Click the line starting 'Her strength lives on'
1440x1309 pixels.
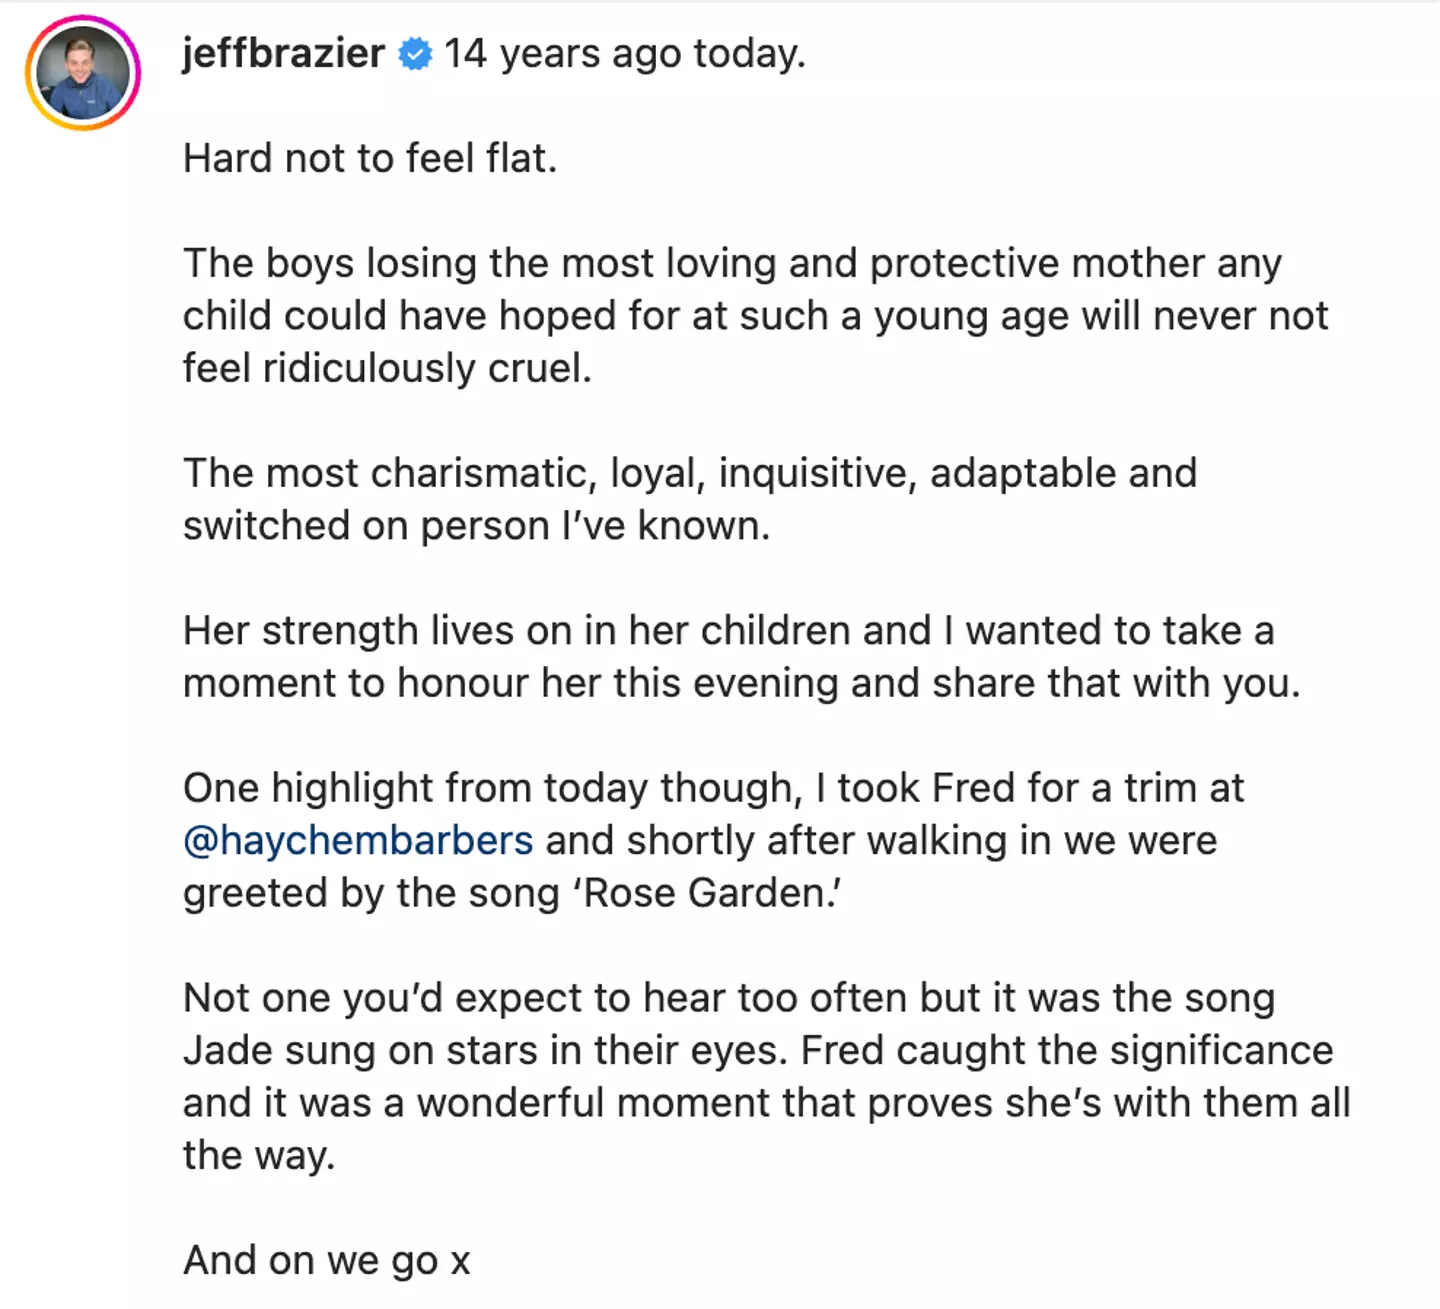click(x=728, y=631)
